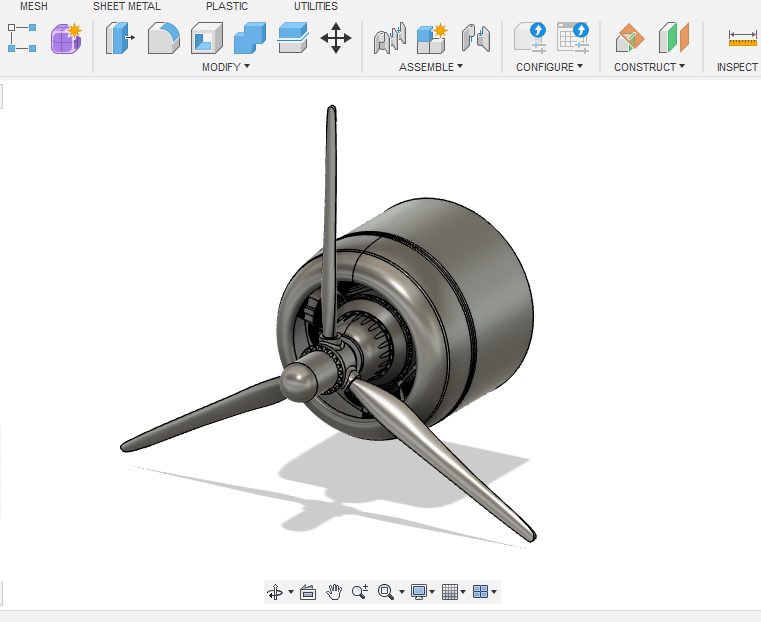761x622 pixels.
Task: Click the Configure Model icon
Action: click(x=530, y=38)
